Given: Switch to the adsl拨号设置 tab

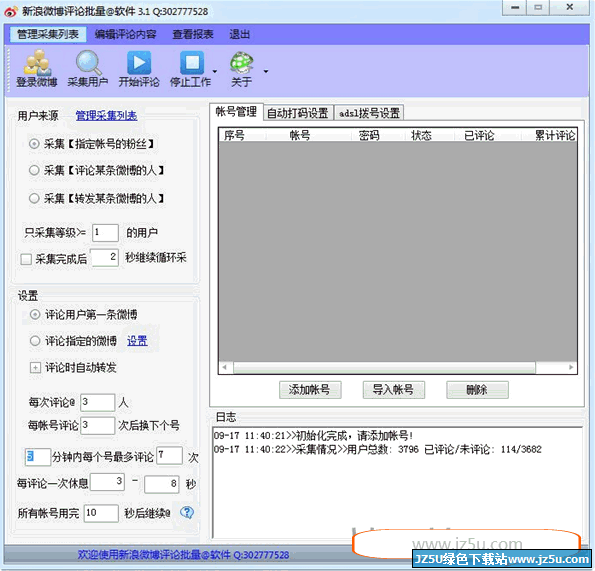Looking at the screenshot, I should (x=369, y=113).
